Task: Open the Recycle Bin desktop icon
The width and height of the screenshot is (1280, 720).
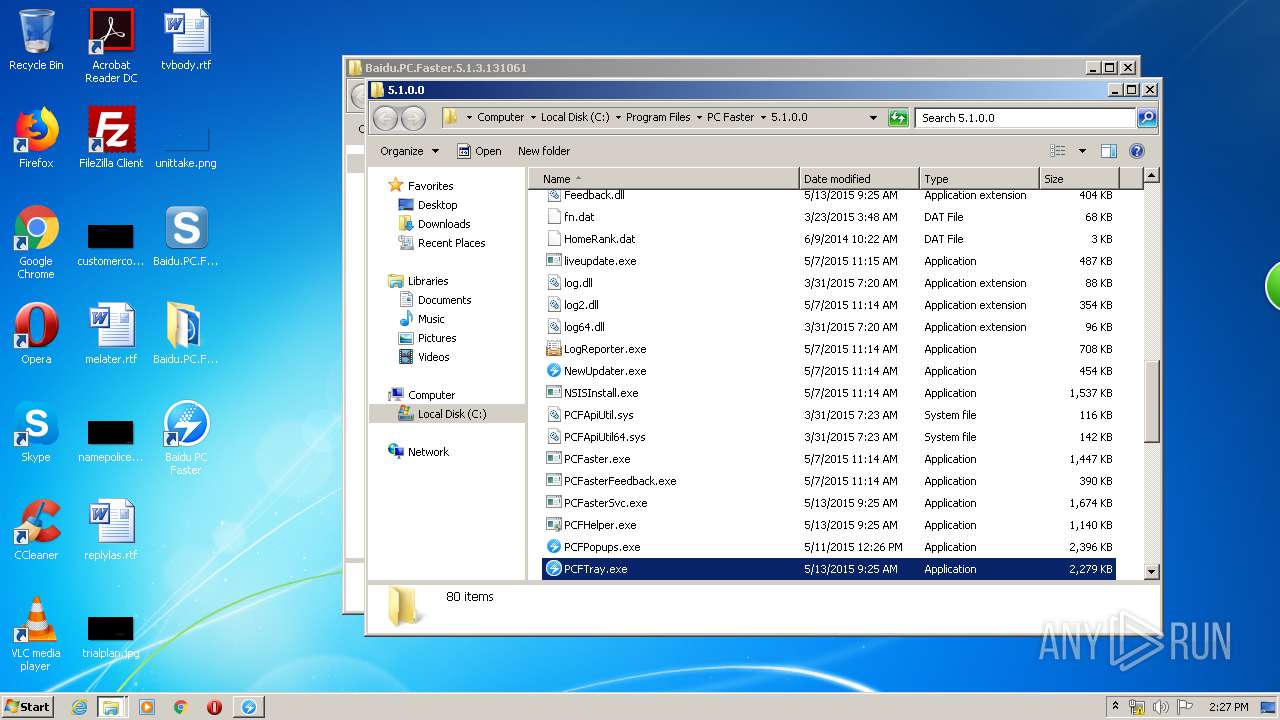Action: point(36,40)
